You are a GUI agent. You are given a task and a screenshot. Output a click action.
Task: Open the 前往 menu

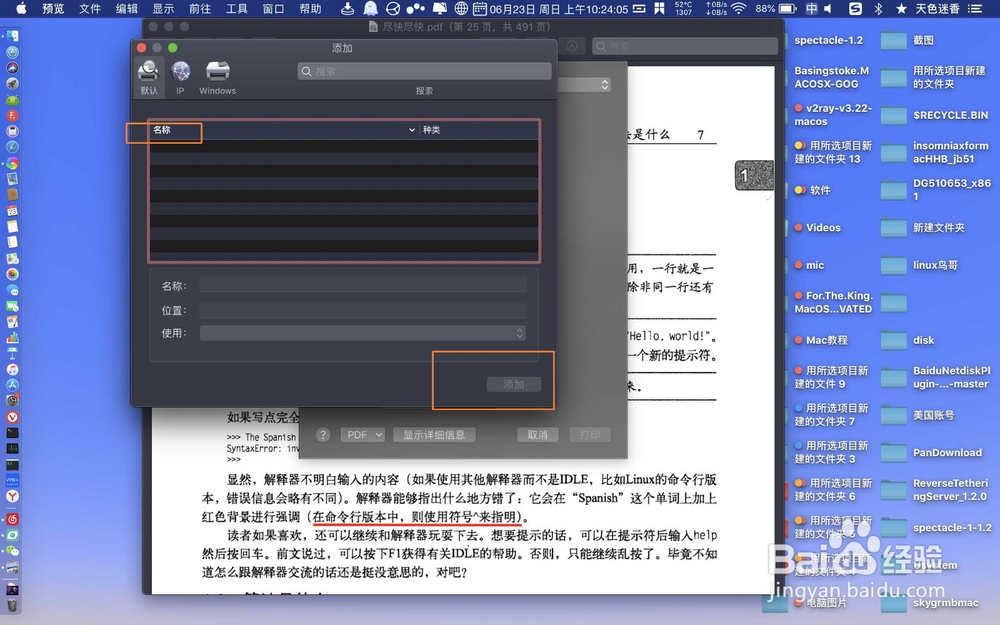pyautogui.click(x=200, y=8)
